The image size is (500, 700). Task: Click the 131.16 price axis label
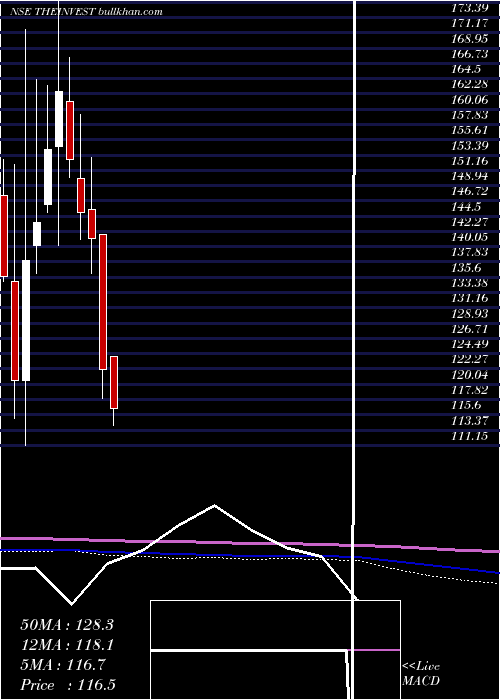tap(470, 298)
